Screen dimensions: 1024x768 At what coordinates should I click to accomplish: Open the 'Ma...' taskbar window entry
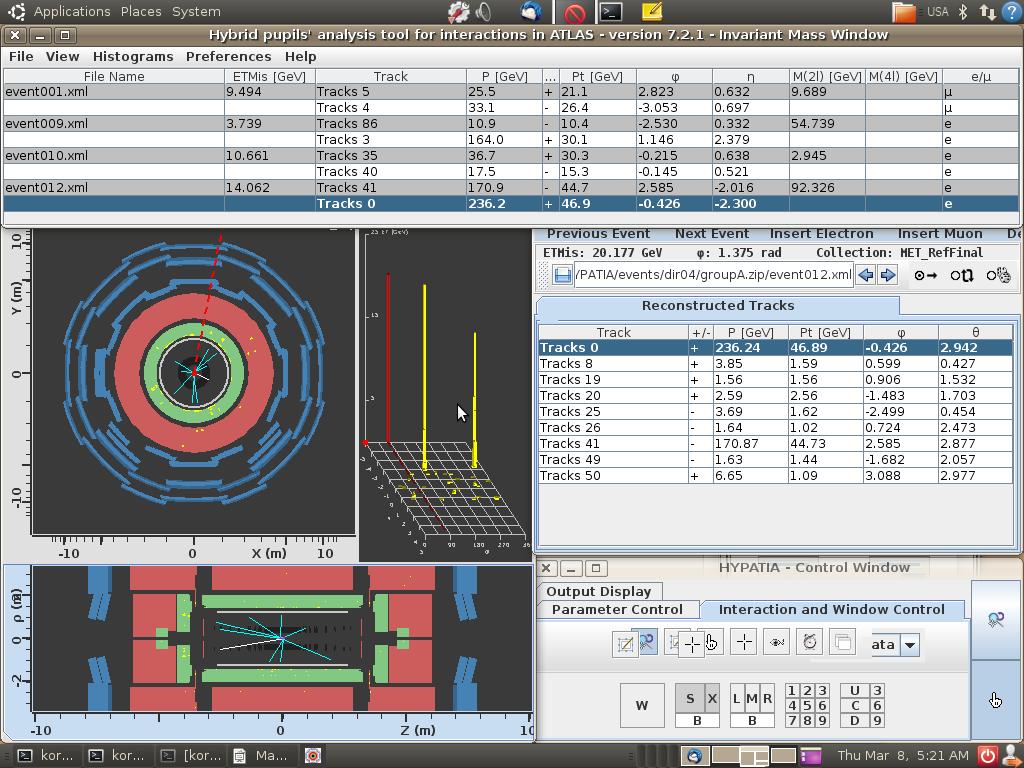tap(261, 756)
